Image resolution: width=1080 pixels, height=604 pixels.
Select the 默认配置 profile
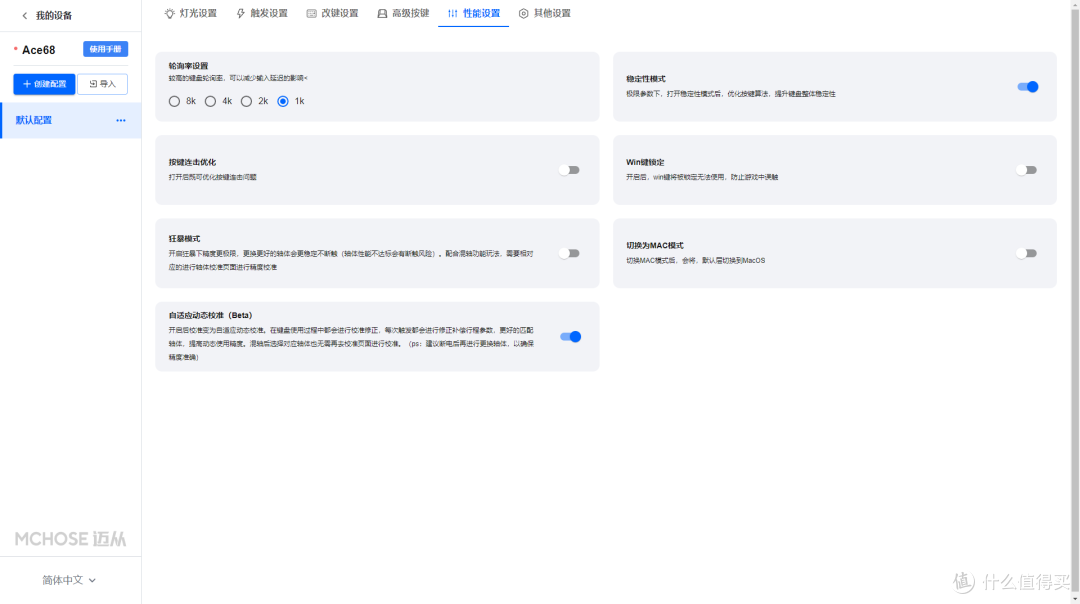click(x=70, y=121)
